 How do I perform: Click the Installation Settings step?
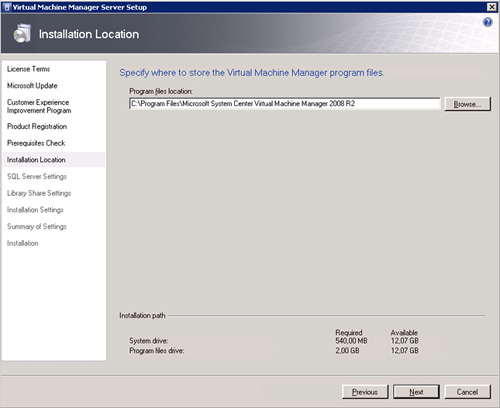(35, 210)
